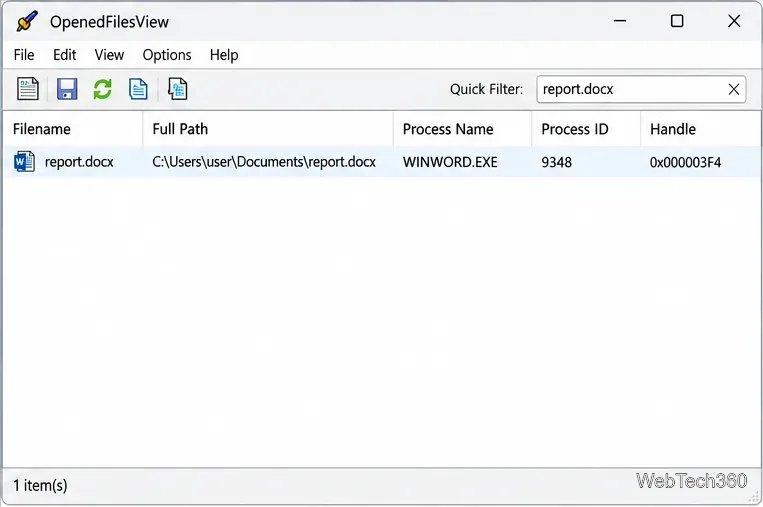
Task: Select the report.docx filename cell
Action: click(79, 162)
